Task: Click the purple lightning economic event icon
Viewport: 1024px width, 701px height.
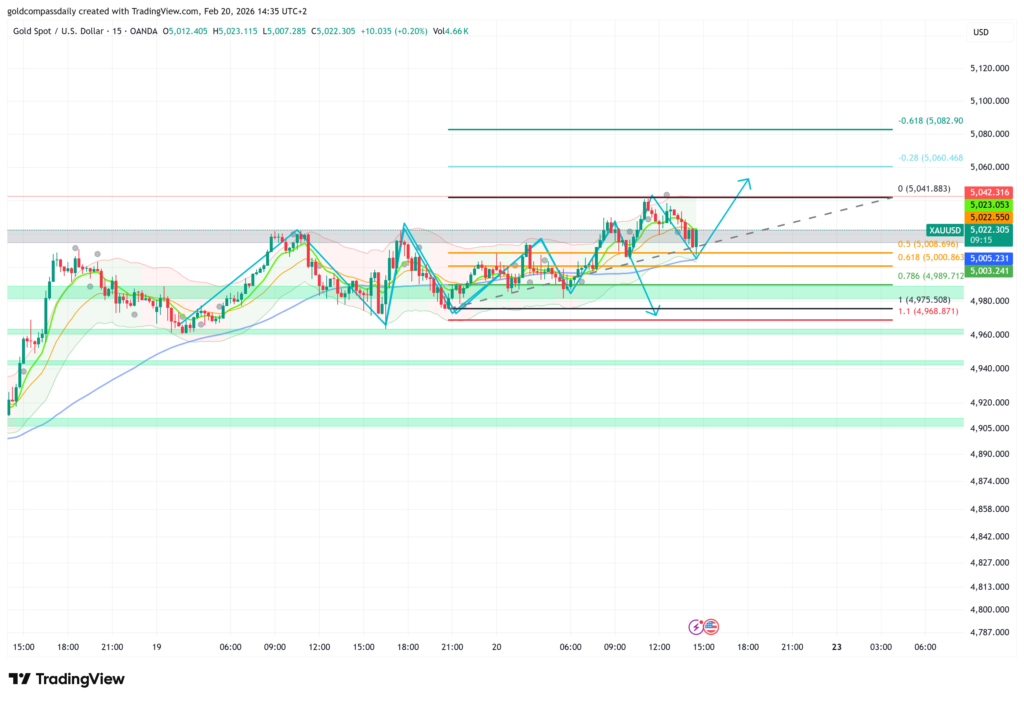Action: tap(694, 627)
